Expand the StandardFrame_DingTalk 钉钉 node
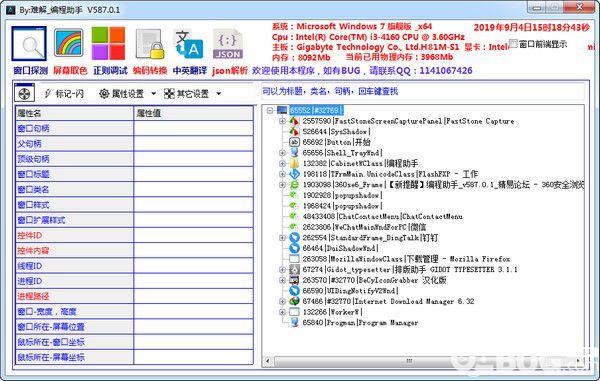The image size is (600, 381). pos(282,238)
